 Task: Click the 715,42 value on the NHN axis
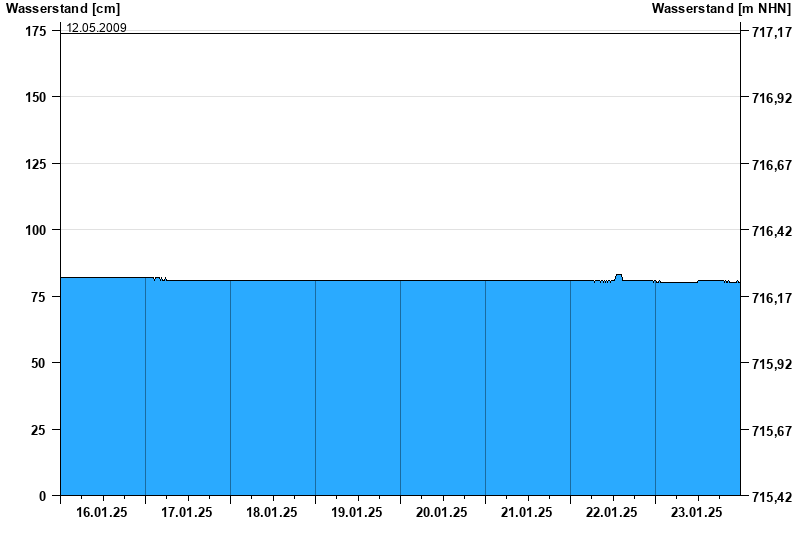(772, 497)
